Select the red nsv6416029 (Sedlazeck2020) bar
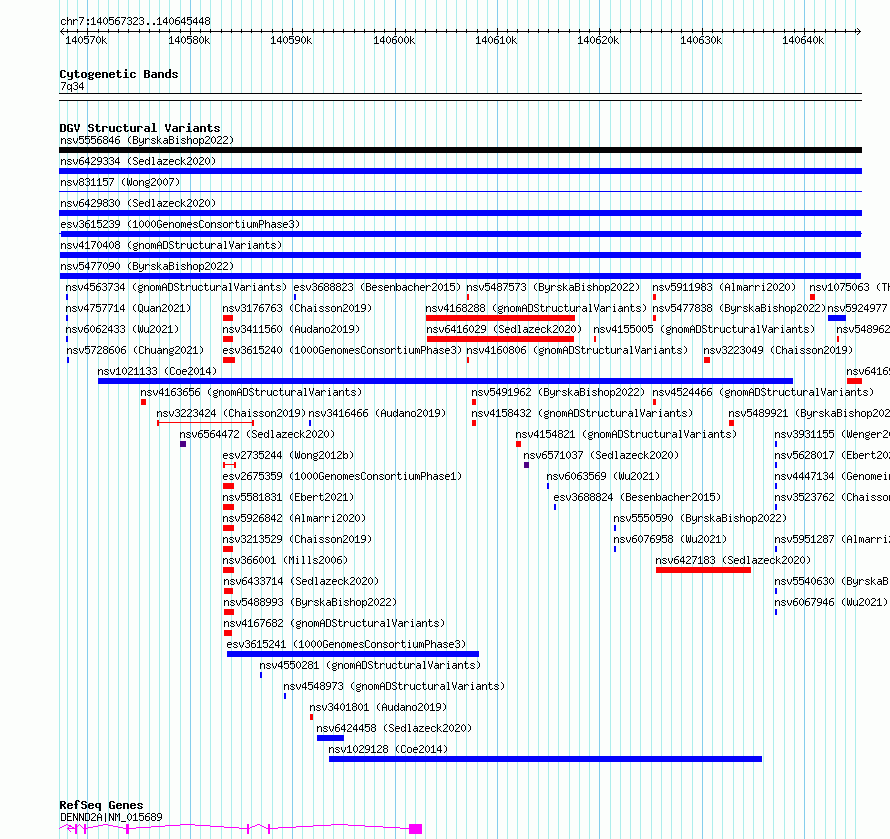 tap(500, 339)
